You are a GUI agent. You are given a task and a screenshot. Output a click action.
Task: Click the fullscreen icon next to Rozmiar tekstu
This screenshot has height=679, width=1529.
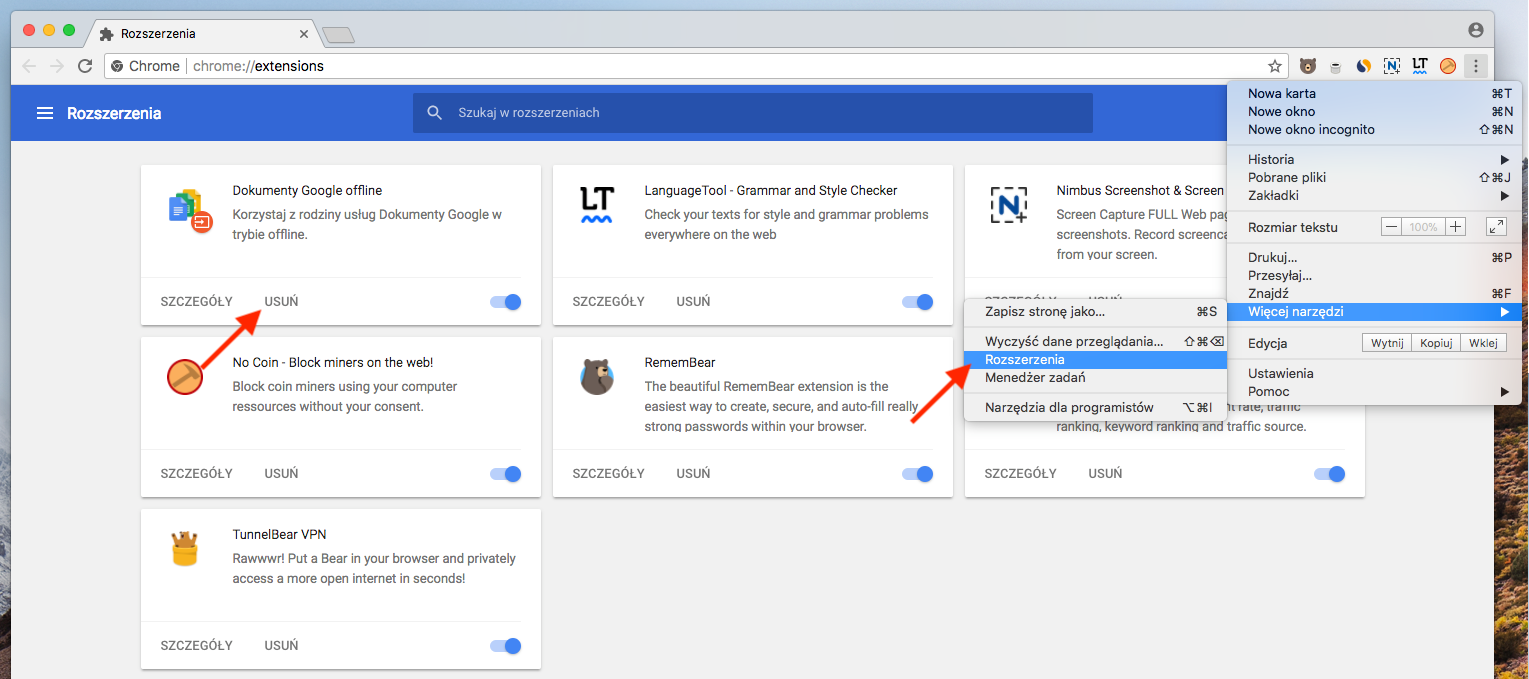[1496, 227]
